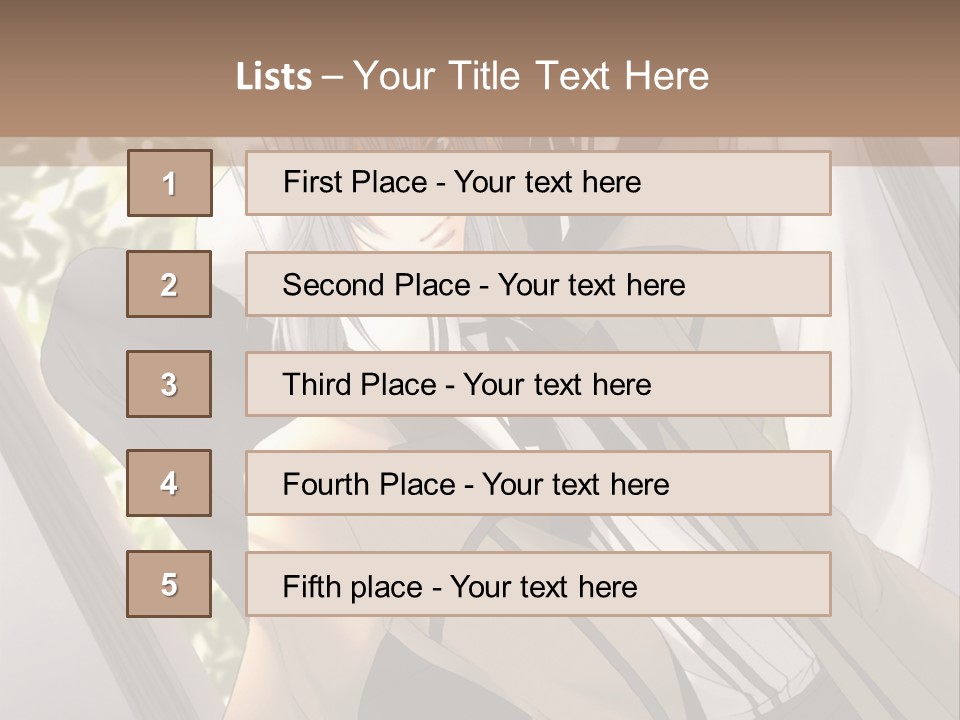
Task: Click 'Your Title Text Here' in heading
Action: pyautogui.click(x=531, y=76)
